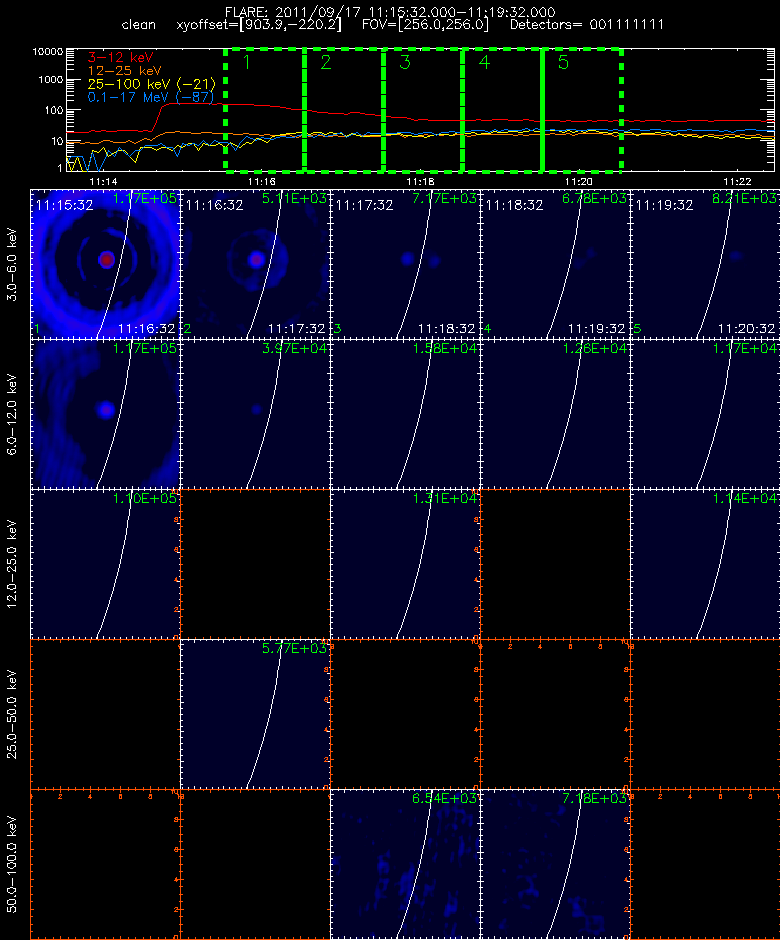Select the 50.0-100.0 keV image with peak 7.18E+03

pos(555,863)
